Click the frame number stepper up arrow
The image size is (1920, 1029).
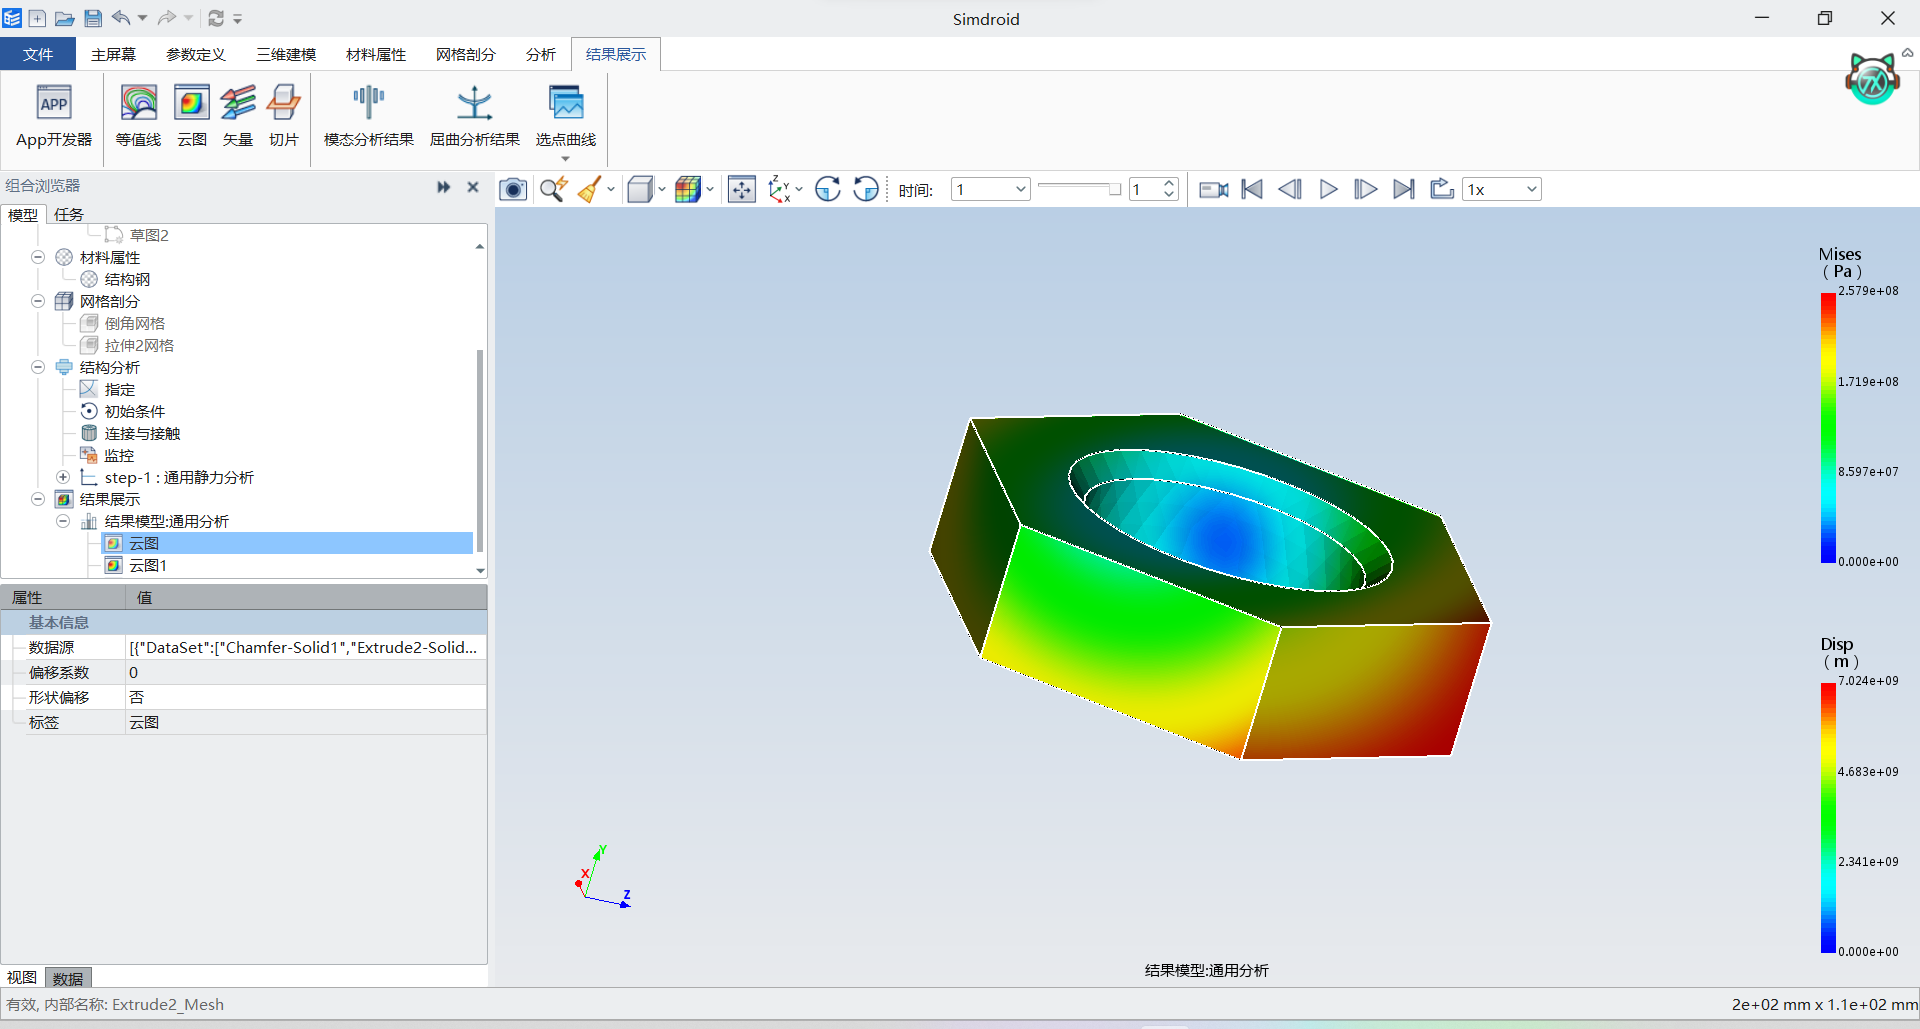1169,183
